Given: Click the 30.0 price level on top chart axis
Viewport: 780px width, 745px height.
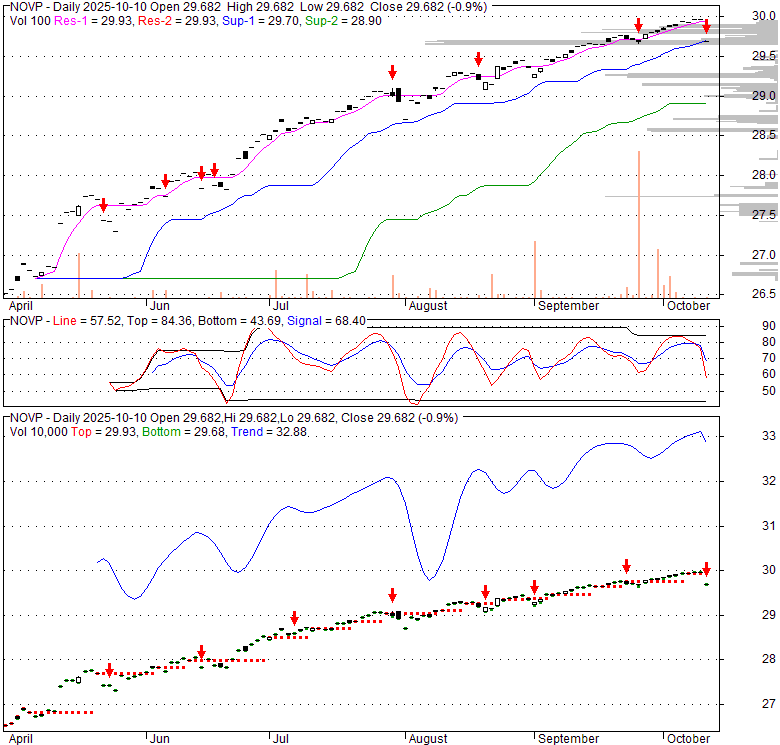Looking at the screenshot, I should [x=764, y=16].
